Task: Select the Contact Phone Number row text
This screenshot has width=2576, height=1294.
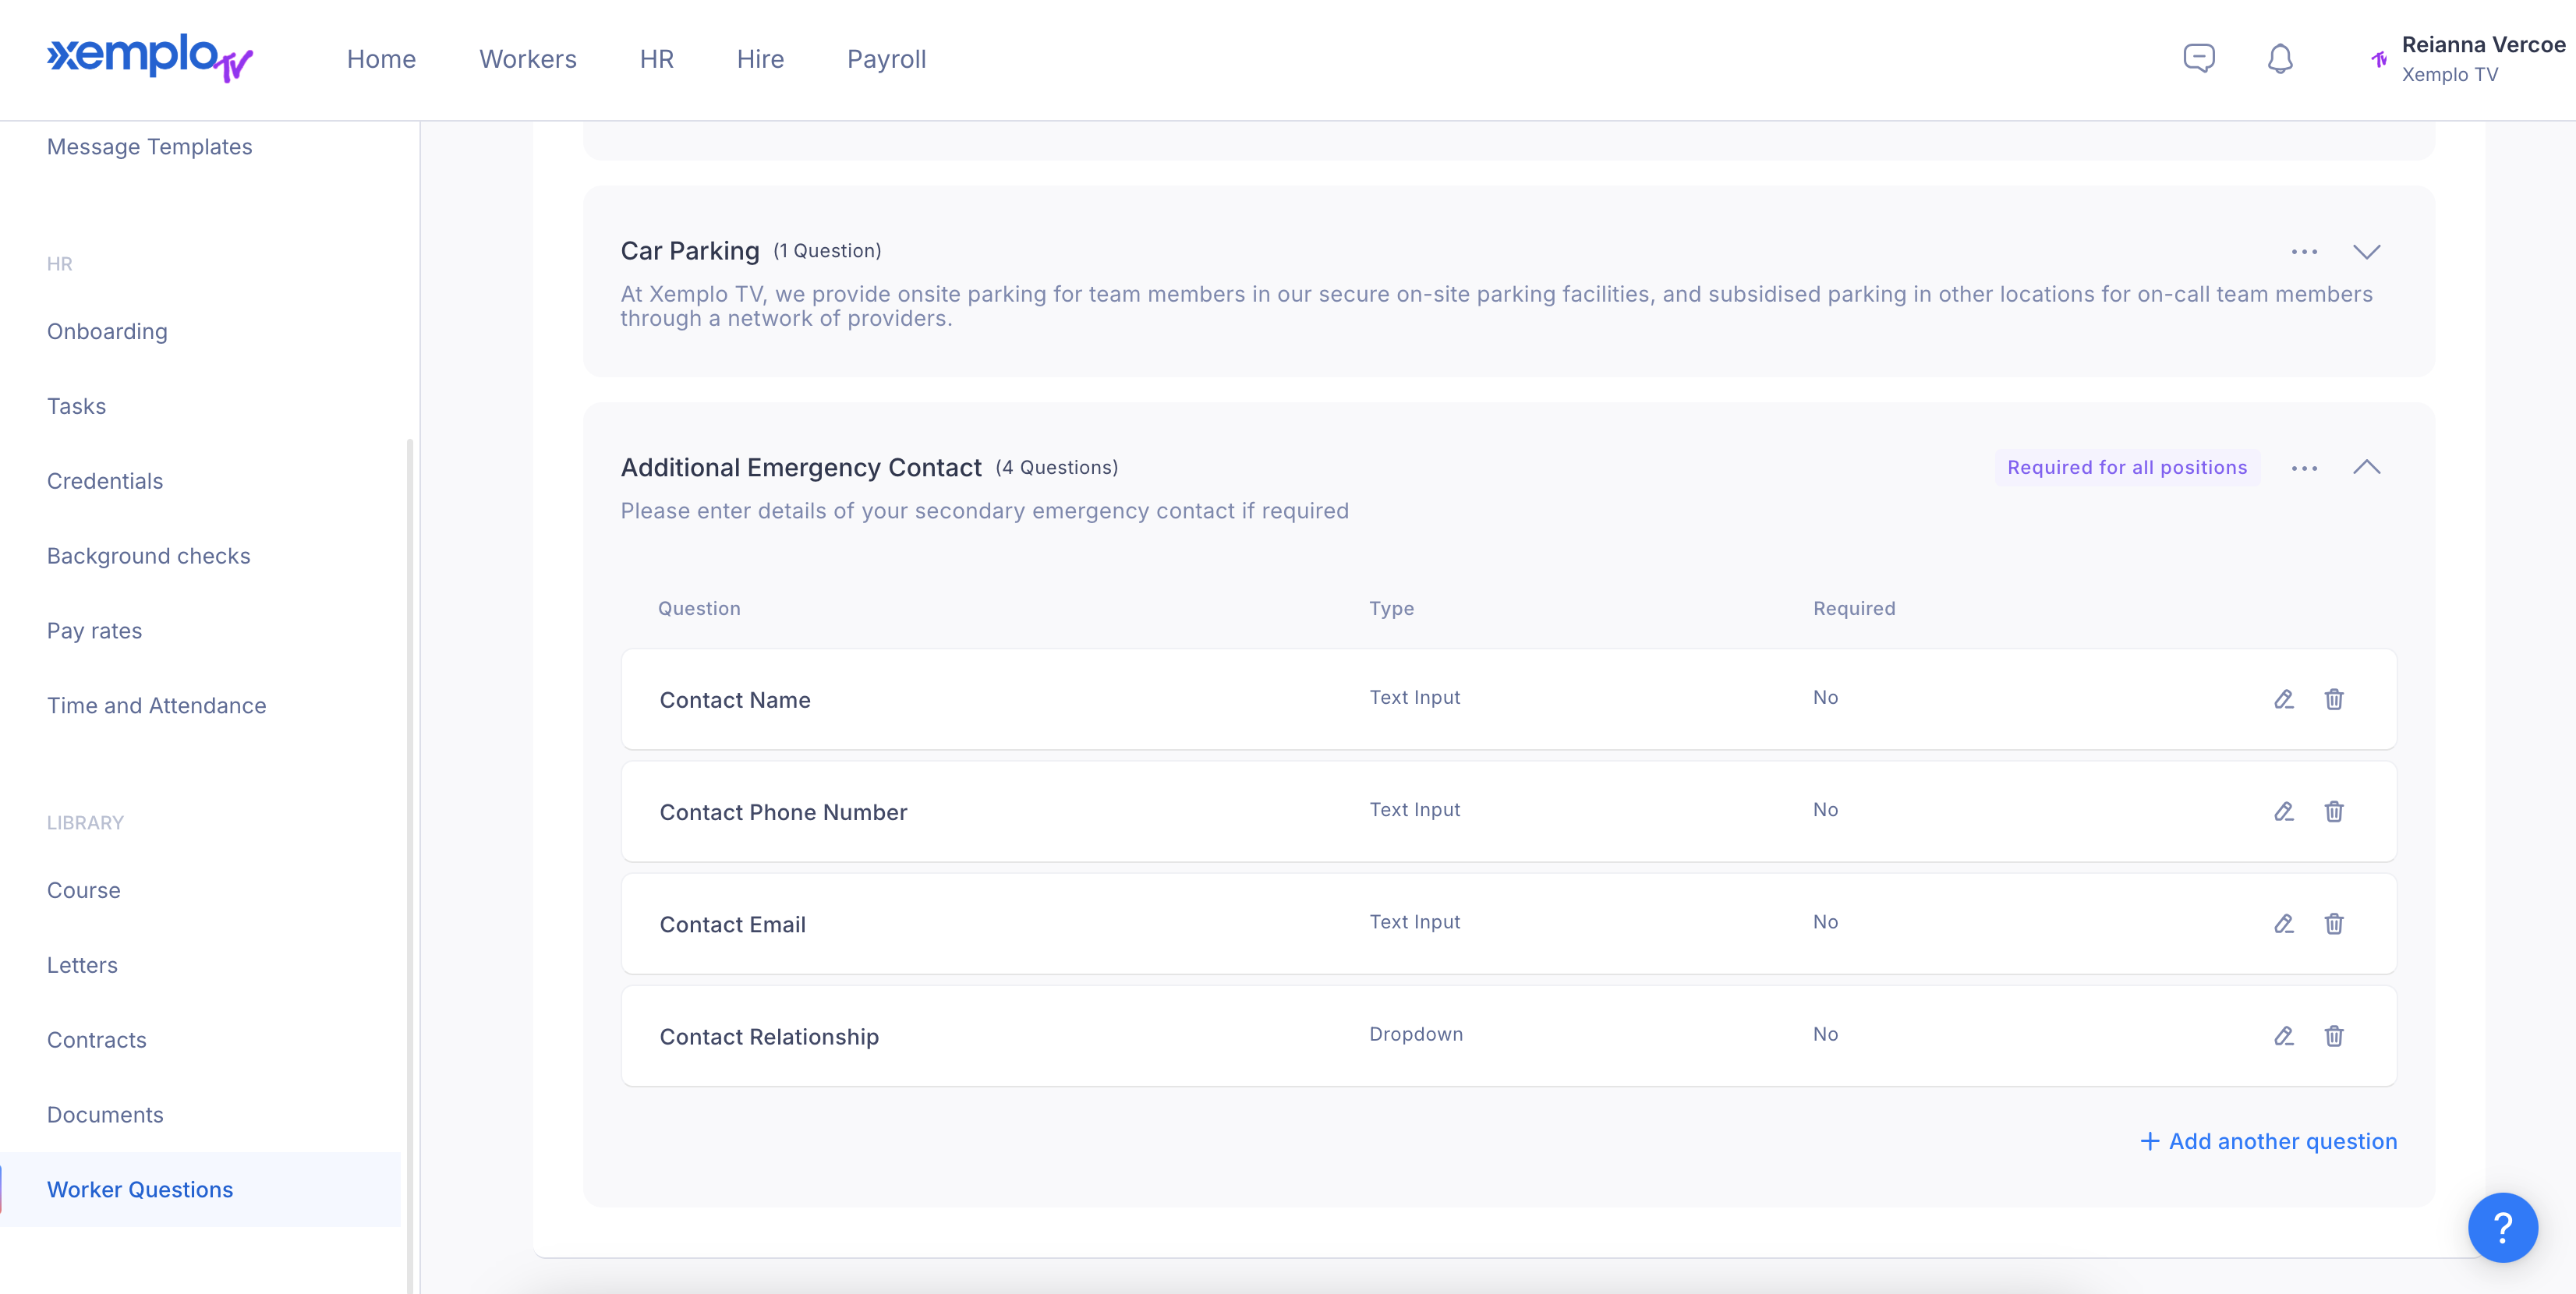Action: [783, 812]
